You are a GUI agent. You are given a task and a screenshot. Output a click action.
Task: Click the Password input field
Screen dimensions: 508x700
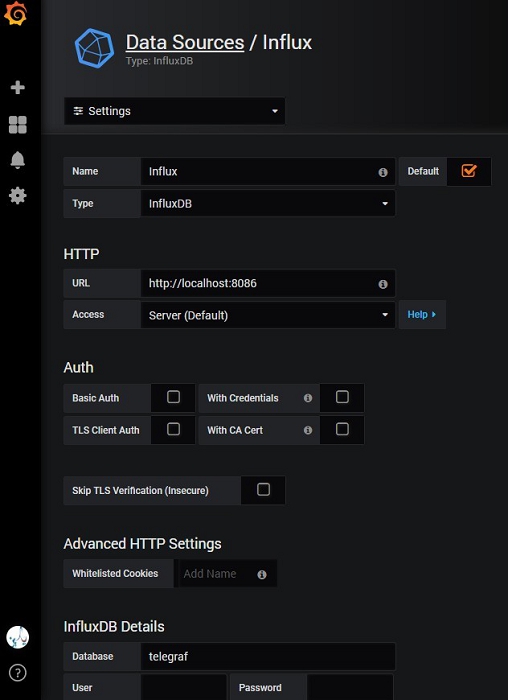click(350, 687)
